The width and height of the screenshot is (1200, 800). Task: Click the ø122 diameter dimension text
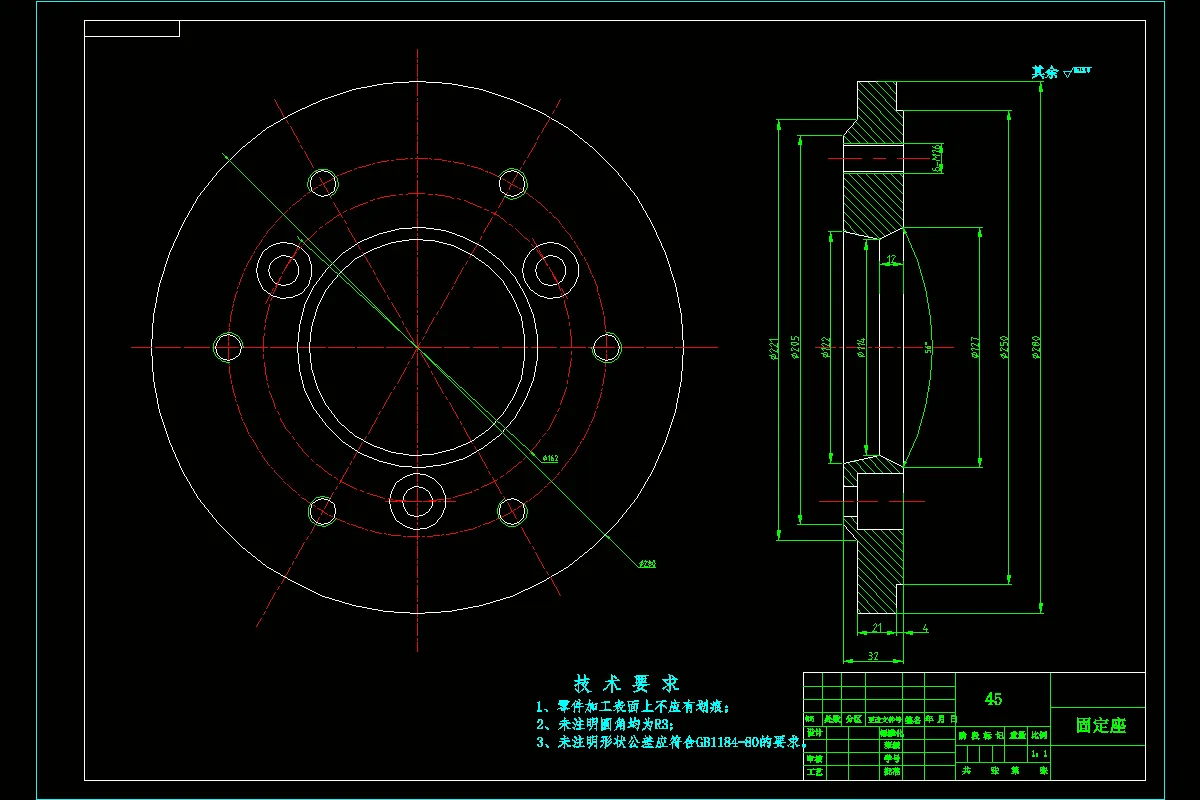click(x=825, y=347)
